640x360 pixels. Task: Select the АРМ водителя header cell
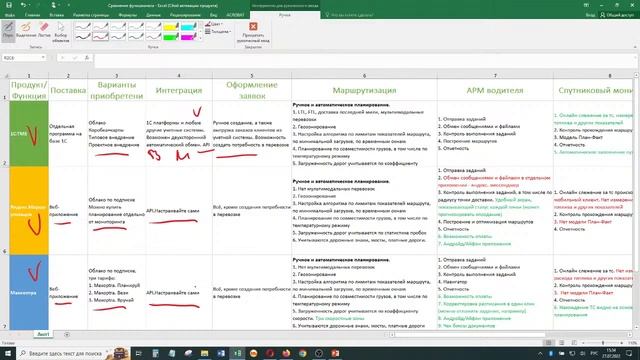pos(495,90)
